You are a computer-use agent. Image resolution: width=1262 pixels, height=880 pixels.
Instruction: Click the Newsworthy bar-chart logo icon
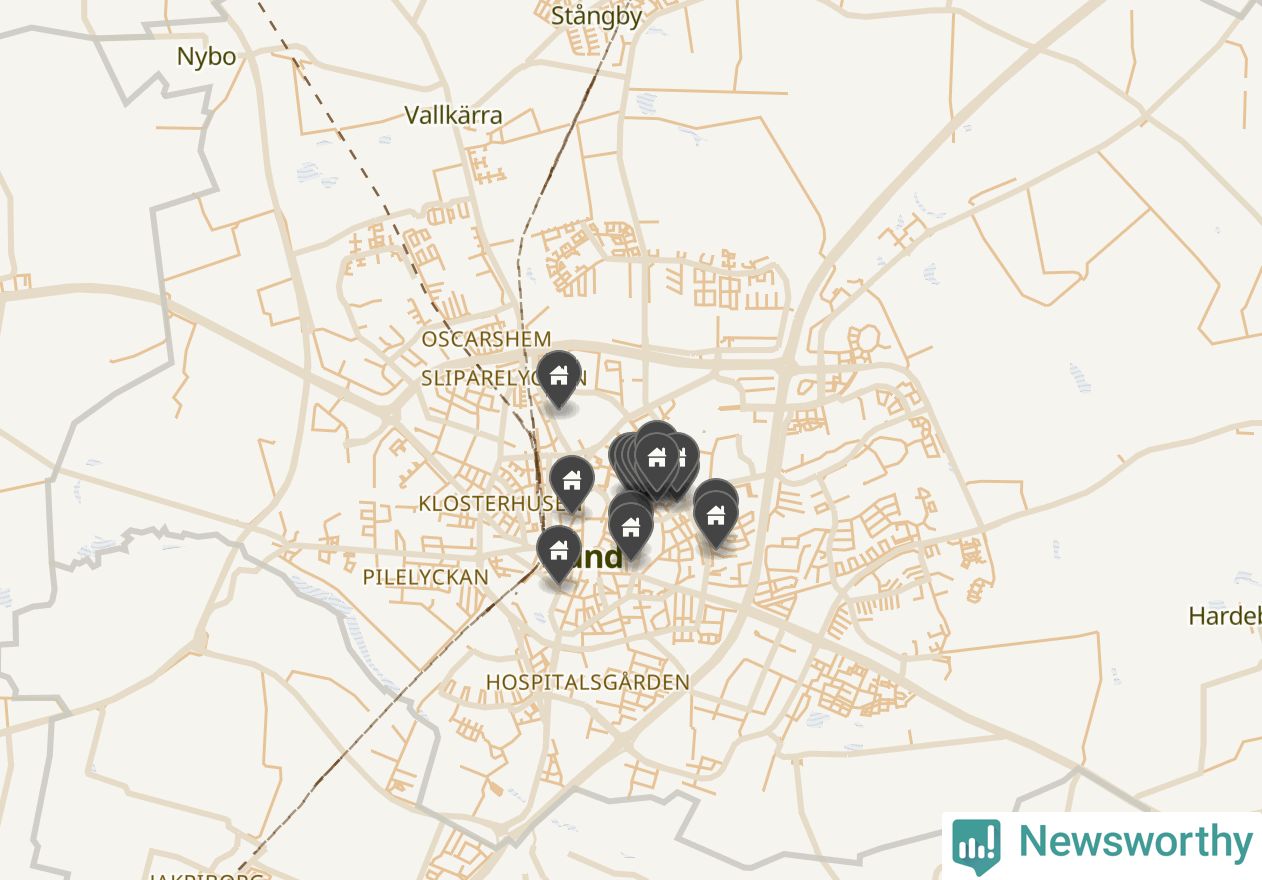976,846
